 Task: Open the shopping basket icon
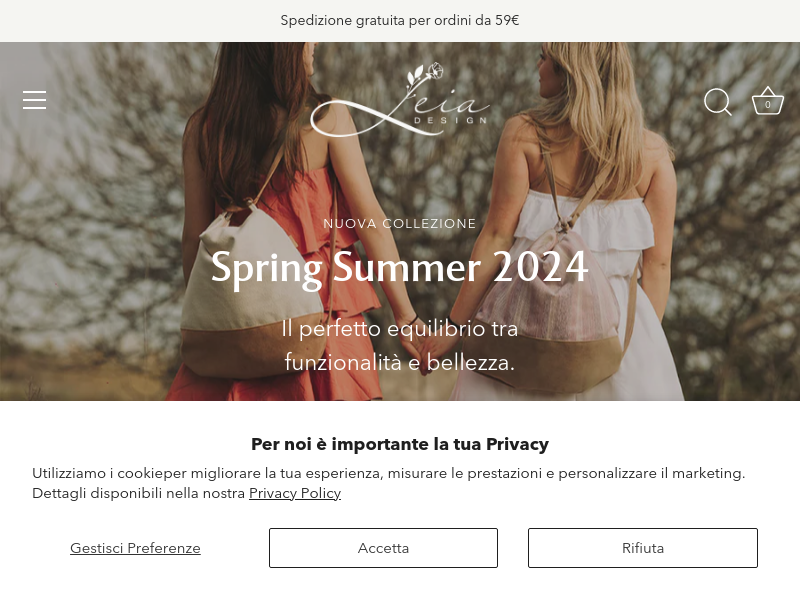[767, 101]
